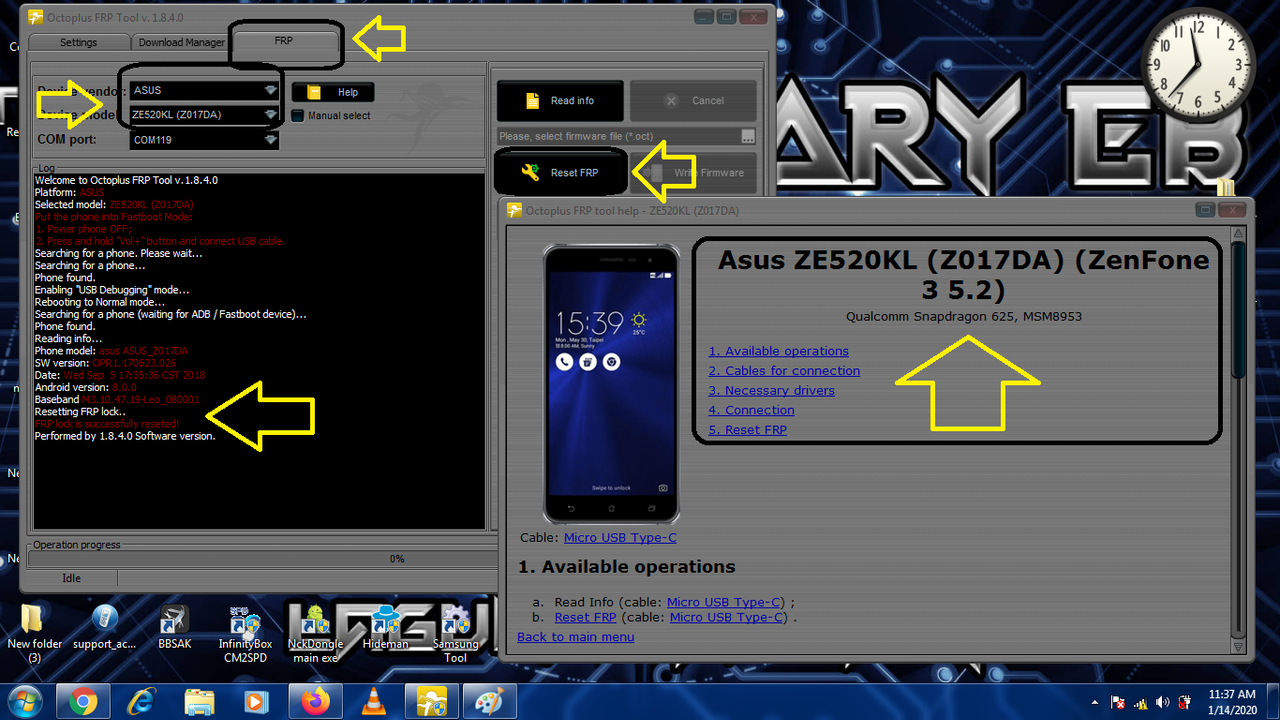Viewport: 1280px width, 720px height.
Task: Open the '5. Reset FRP' help link
Action: [748, 430]
